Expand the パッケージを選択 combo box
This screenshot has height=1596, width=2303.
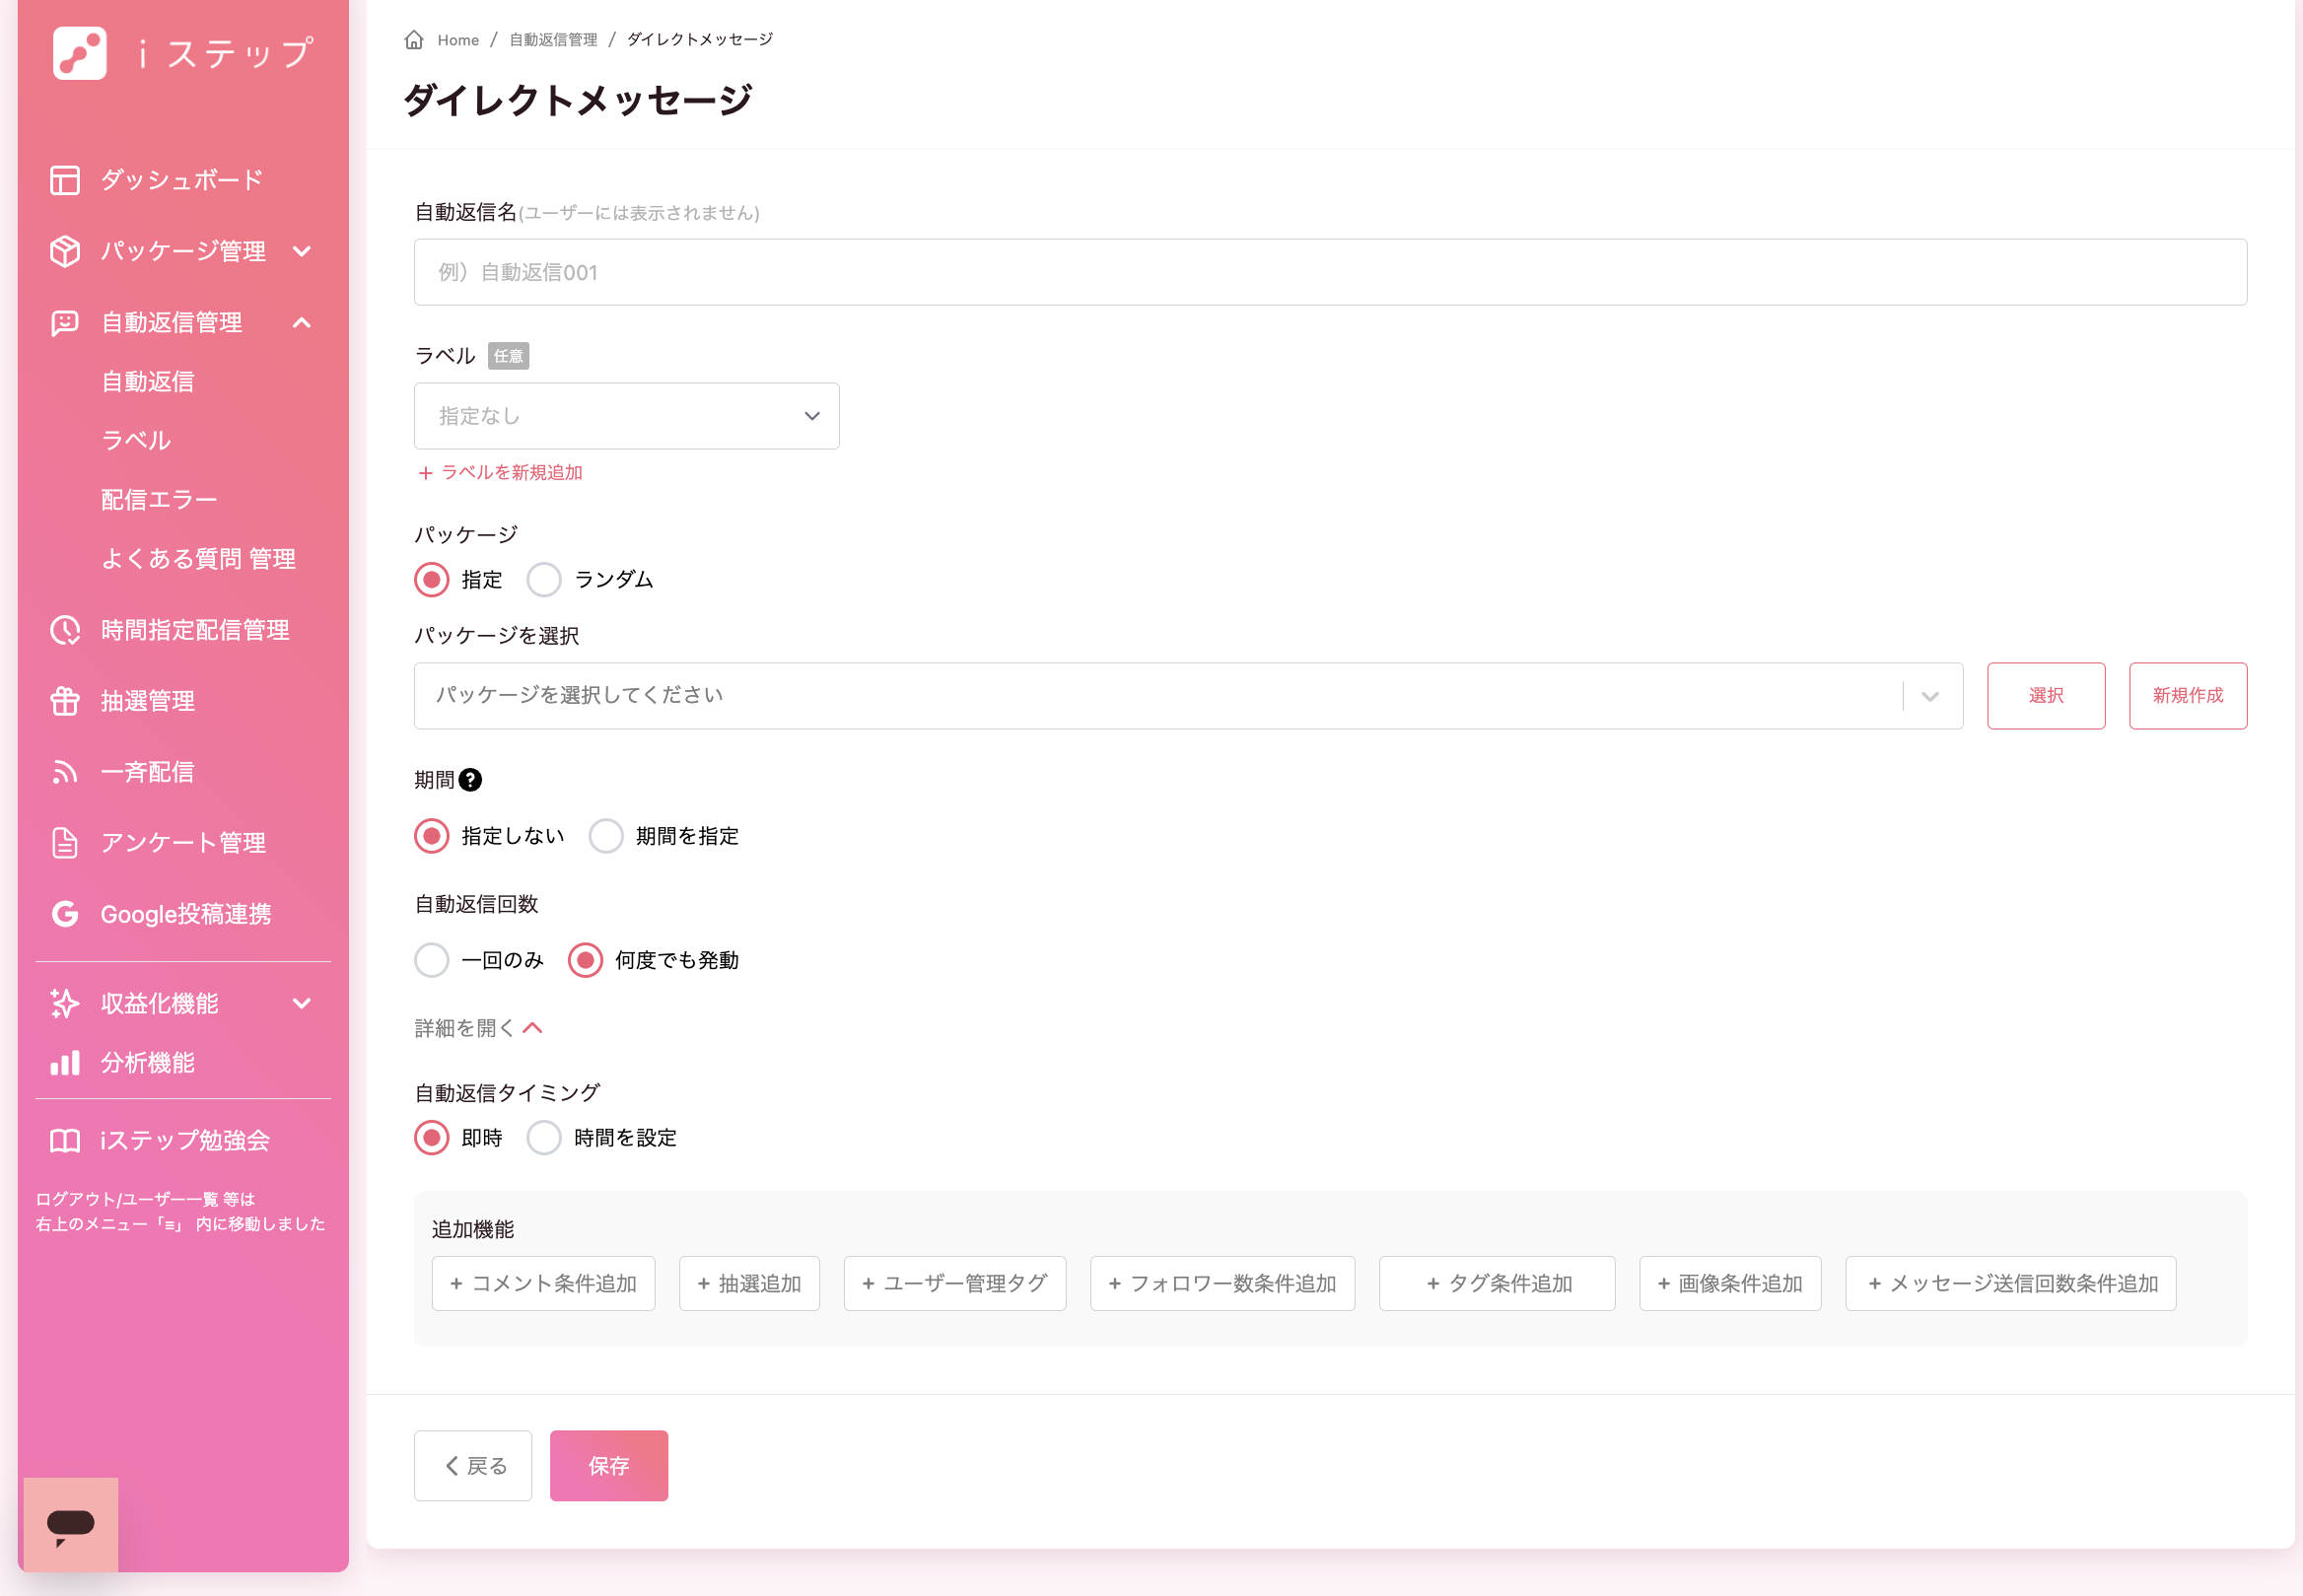(x=1187, y=696)
